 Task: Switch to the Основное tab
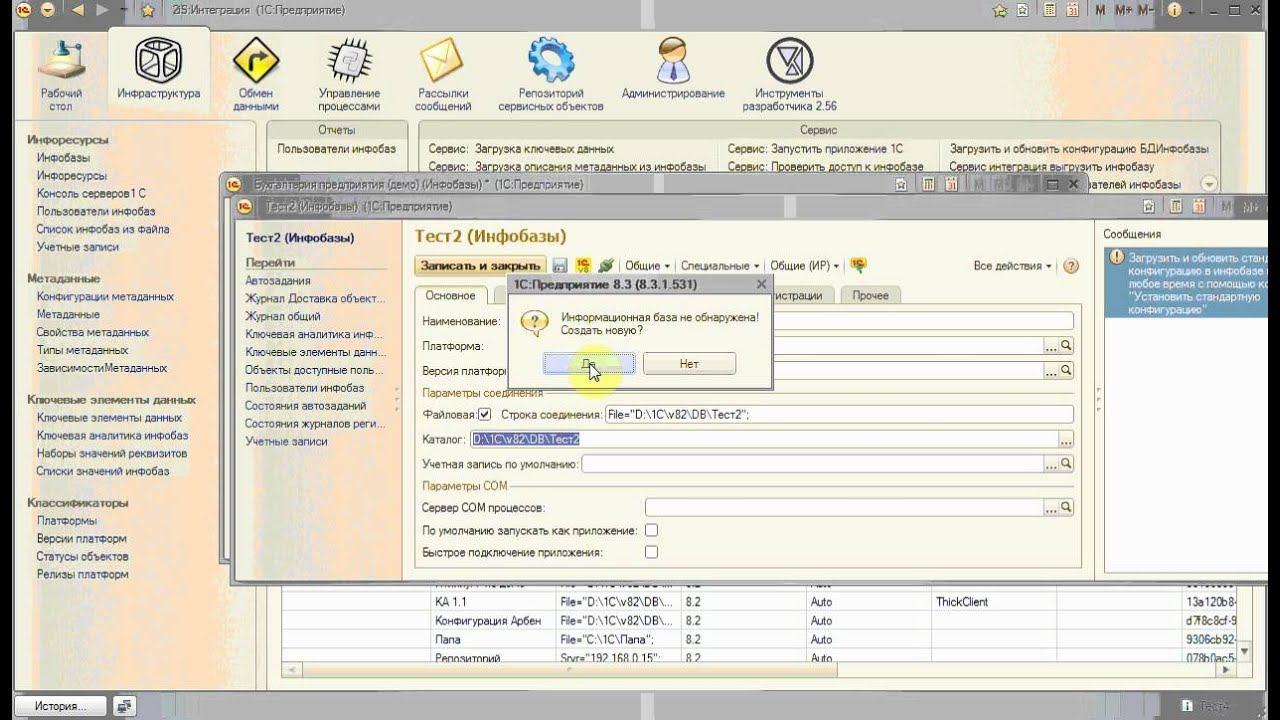click(450, 295)
